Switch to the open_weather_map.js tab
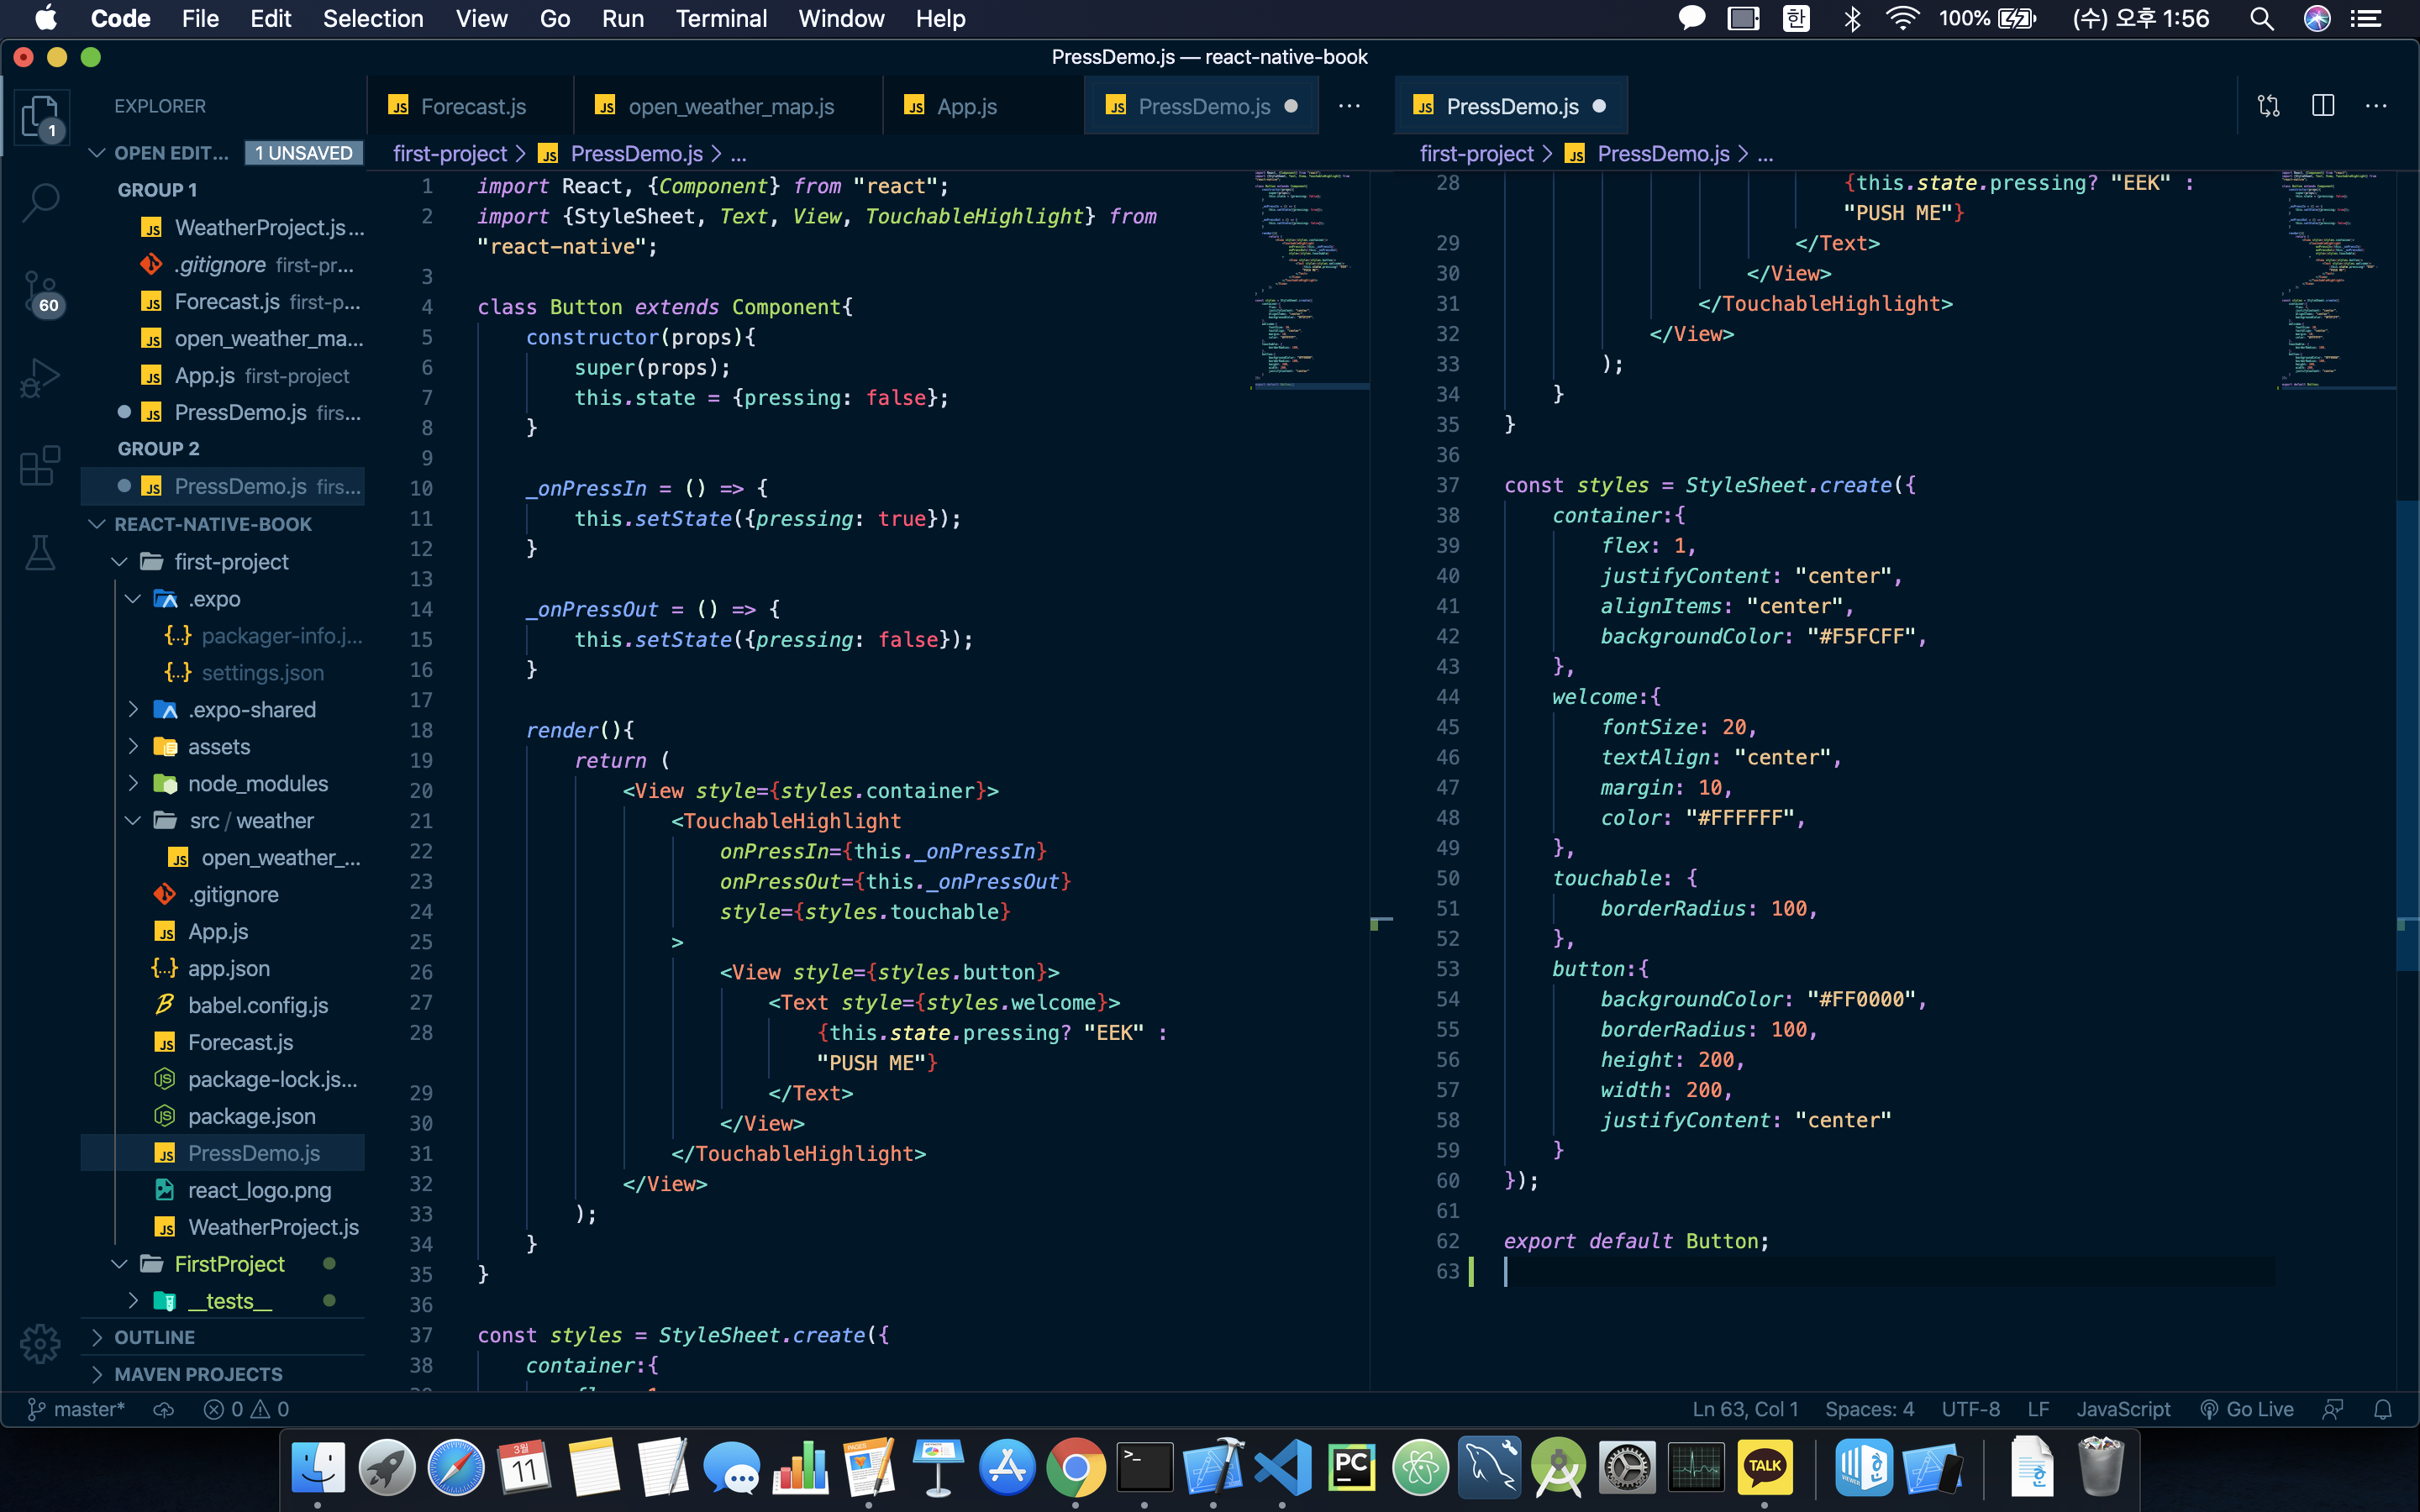2420x1512 pixels. tap(730, 106)
